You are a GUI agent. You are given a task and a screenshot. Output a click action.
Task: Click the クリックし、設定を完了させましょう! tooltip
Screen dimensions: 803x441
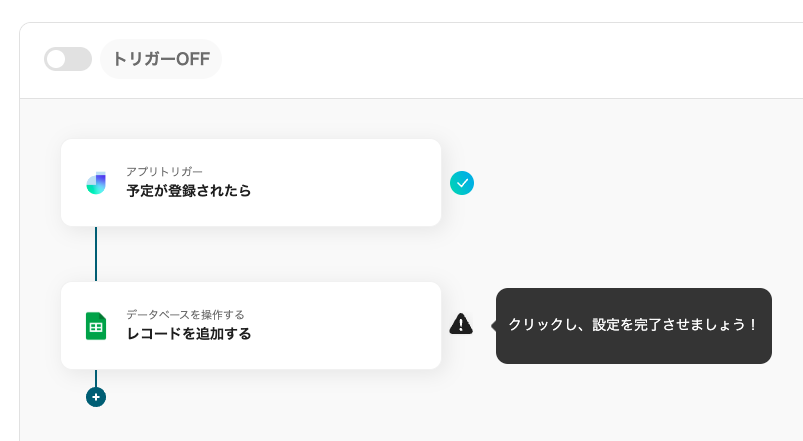(634, 325)
